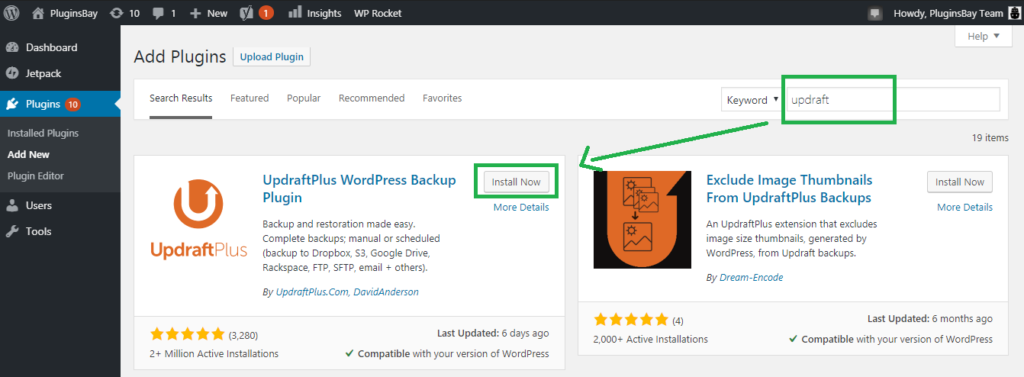This screenshot has height=377, width=1024.
Task: Open the Dream-Encode author link
Action: (x=751, y=277)
